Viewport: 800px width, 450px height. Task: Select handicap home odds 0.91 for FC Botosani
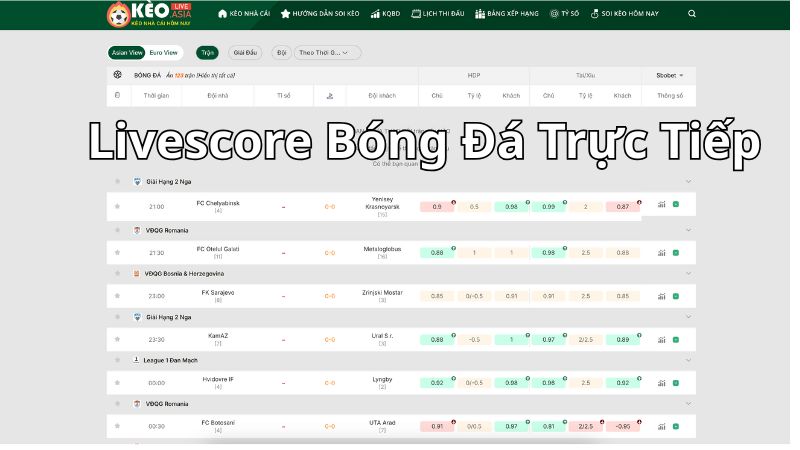click(437, 427)
